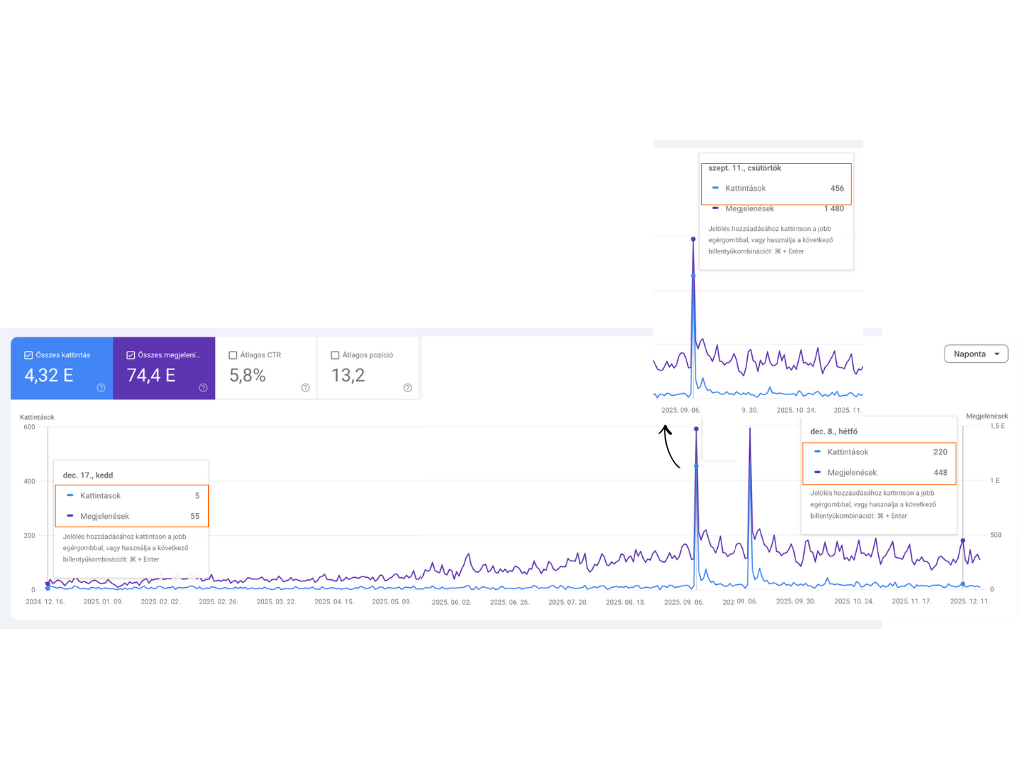This screenshot has height=768, width=1024.
Task: Click the highlighted Kattintások row in dec. 8 tooltip
Action: pos(878,451)
